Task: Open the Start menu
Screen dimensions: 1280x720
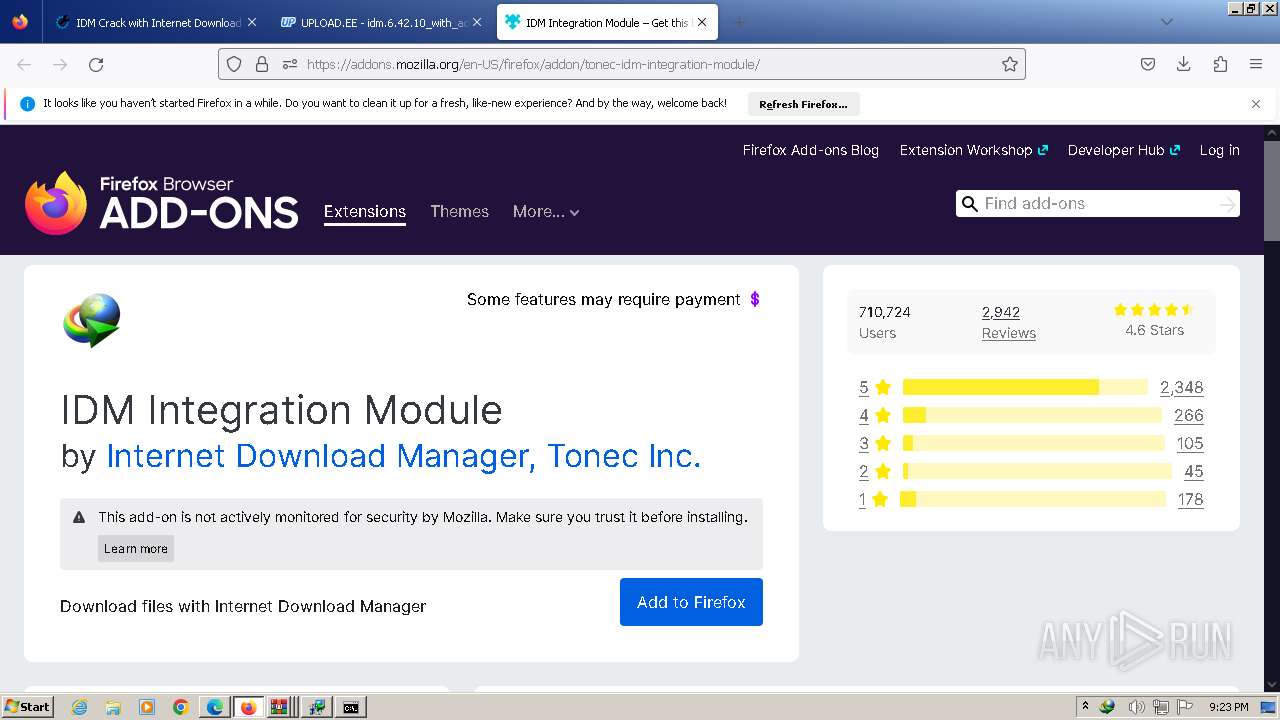Action: pyautogui.click(x=27, y=707)
